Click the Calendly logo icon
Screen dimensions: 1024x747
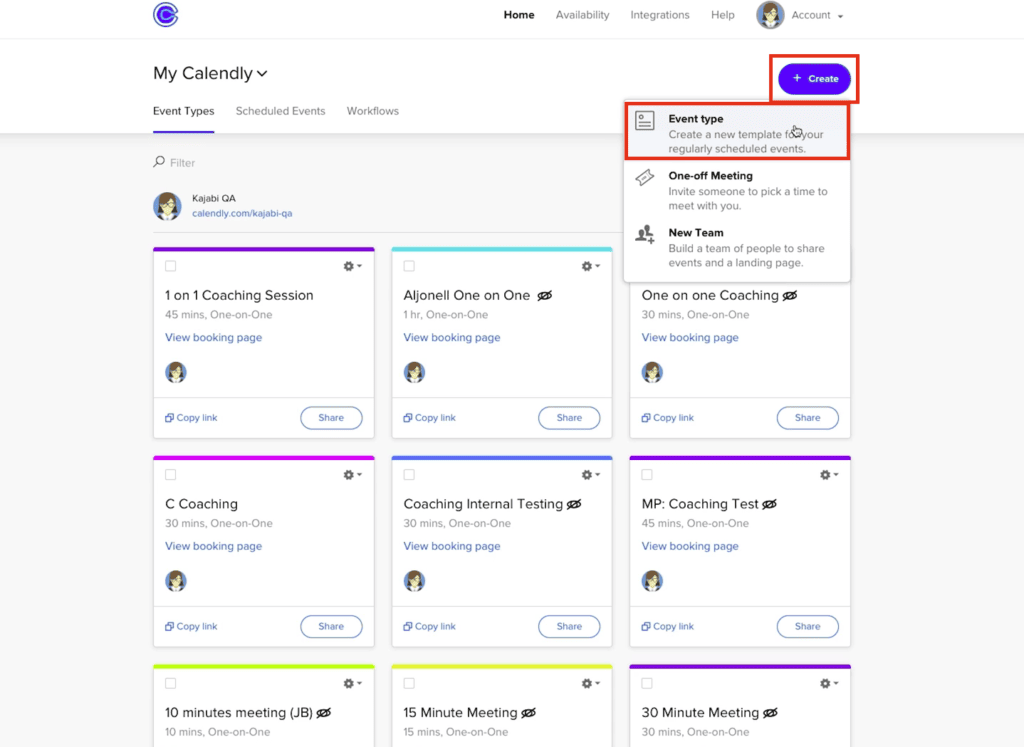pyautogui.click(x=165, y=14)
